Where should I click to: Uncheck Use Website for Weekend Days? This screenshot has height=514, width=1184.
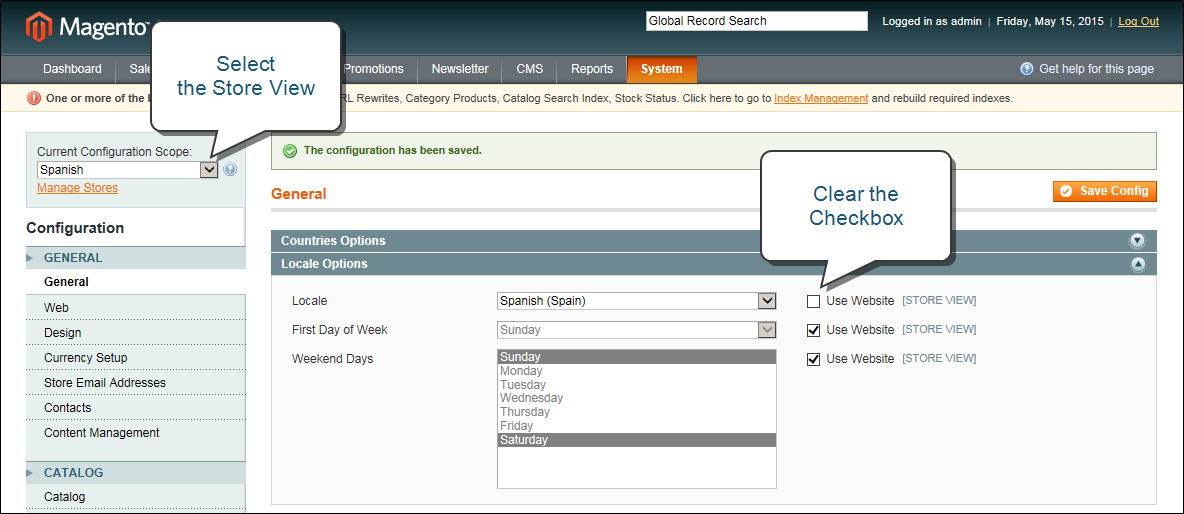point(813,359)
